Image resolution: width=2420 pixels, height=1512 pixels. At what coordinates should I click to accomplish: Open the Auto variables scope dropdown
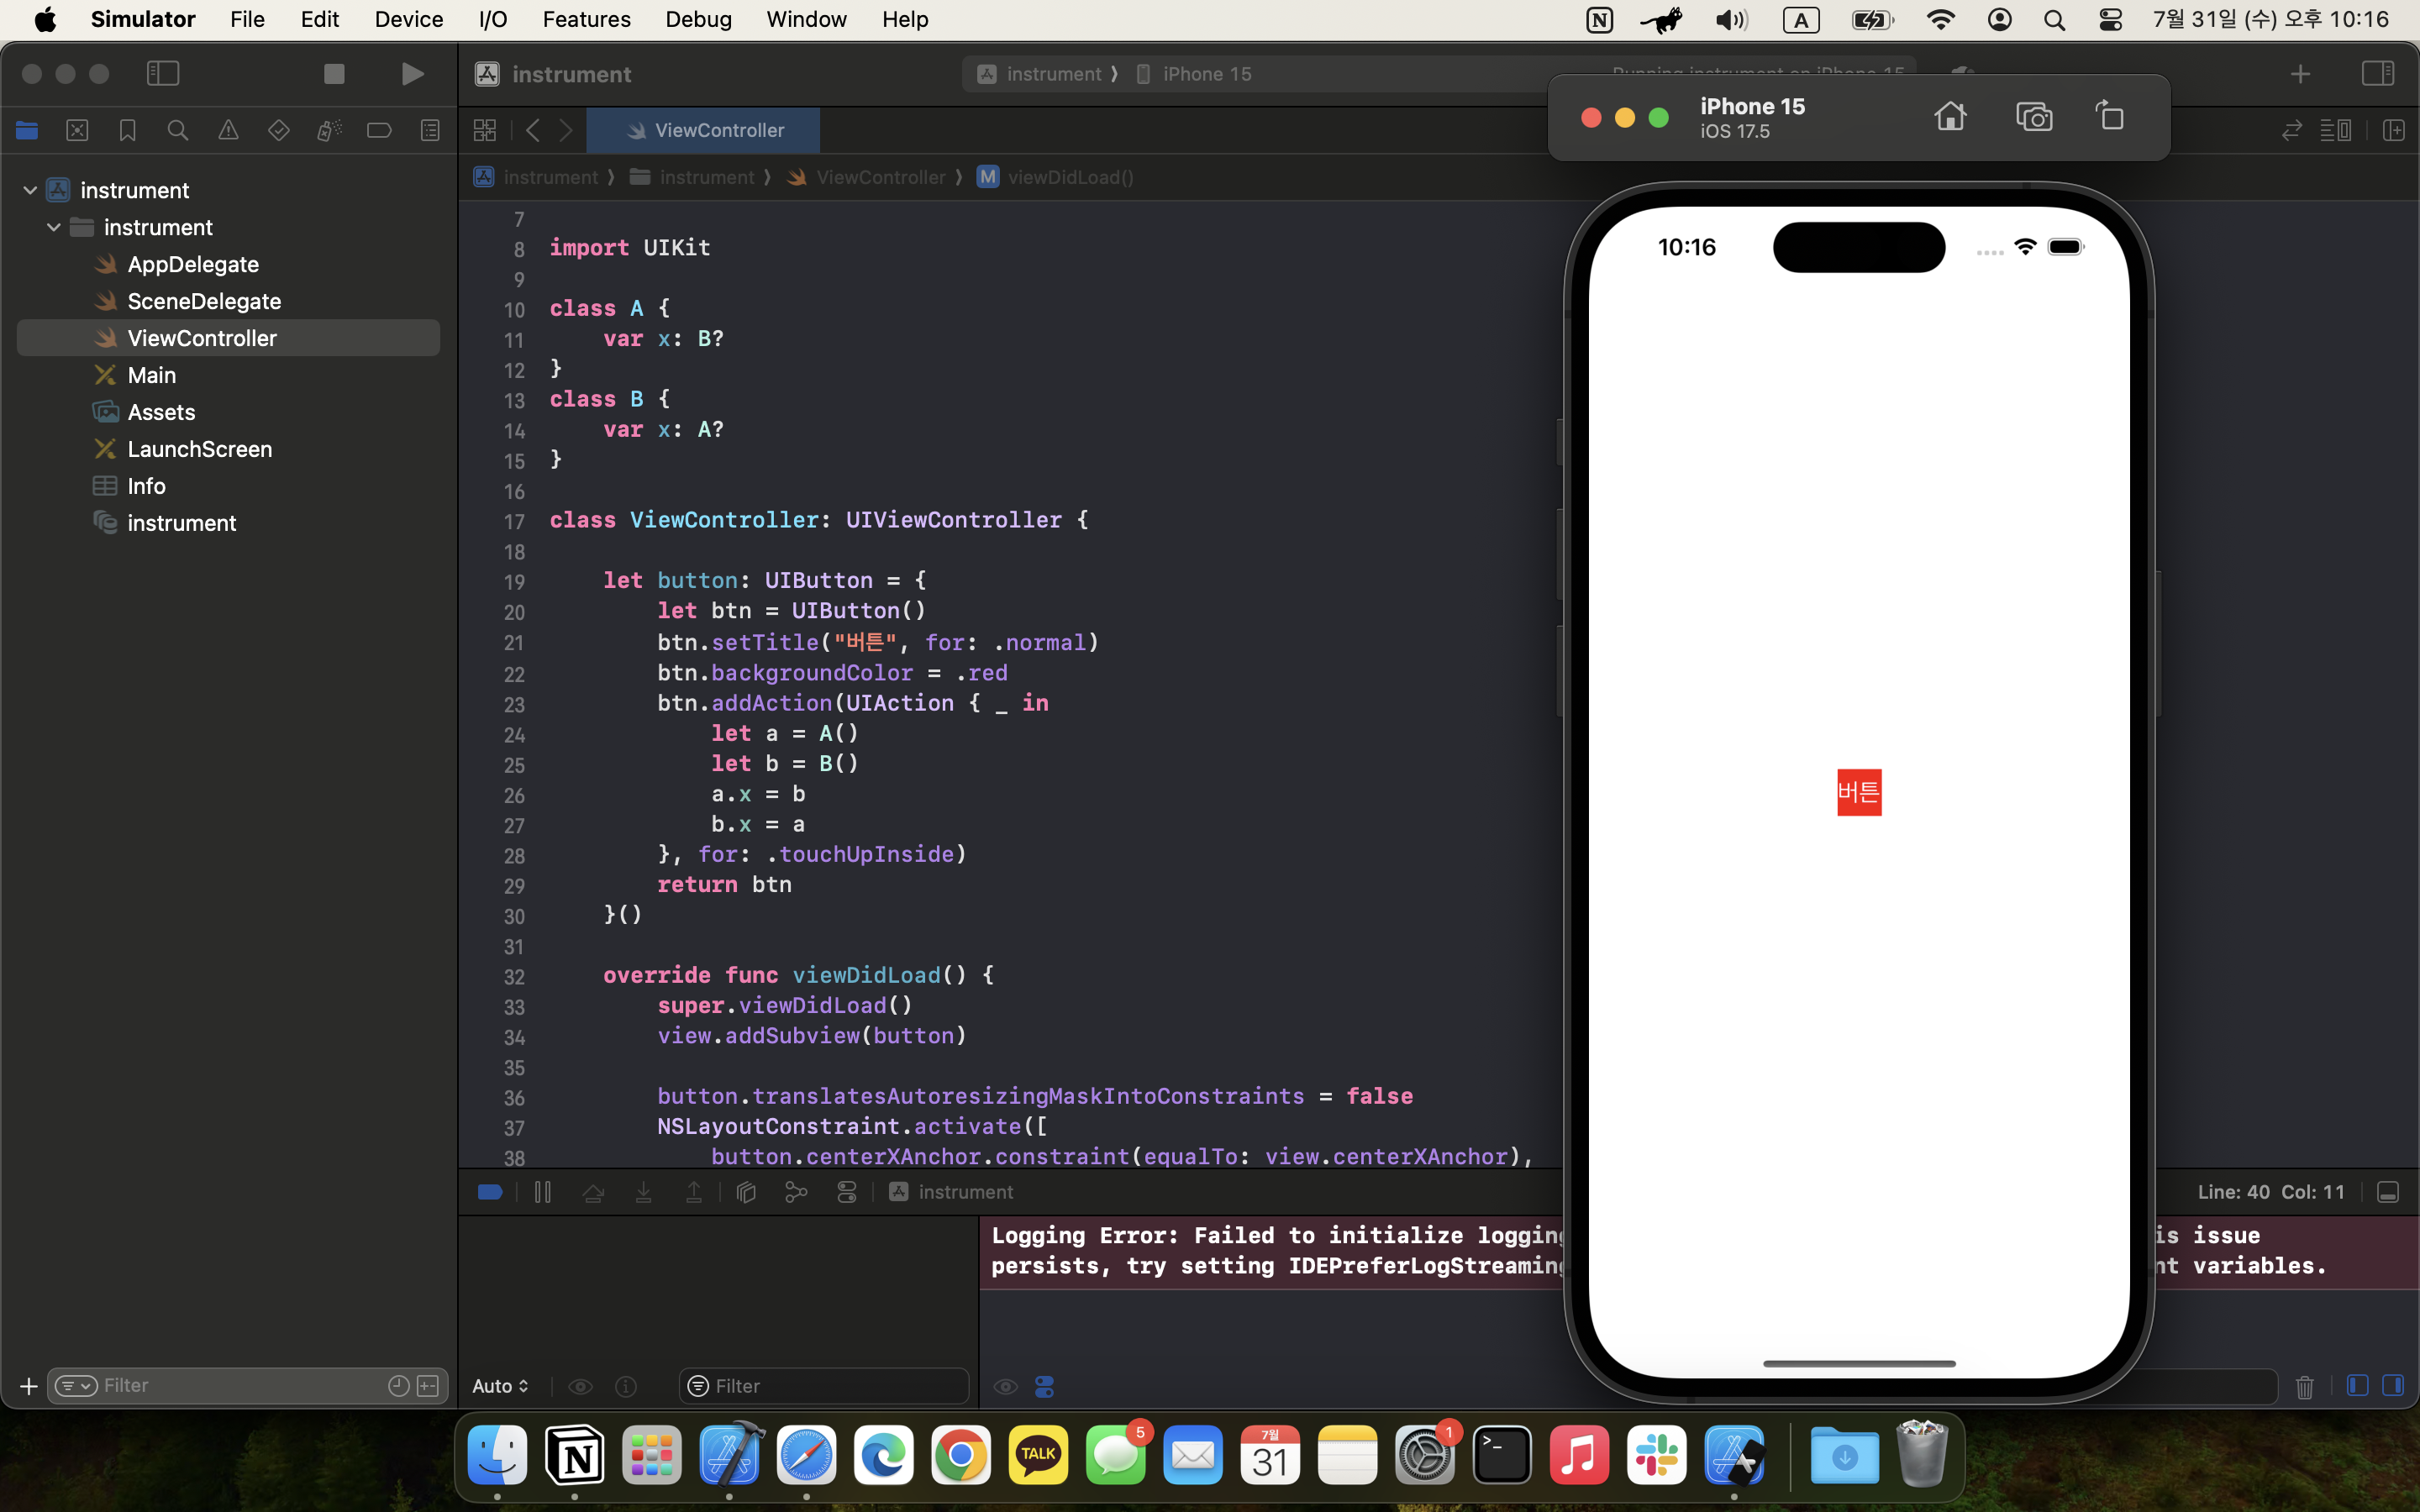[500, 1386]
